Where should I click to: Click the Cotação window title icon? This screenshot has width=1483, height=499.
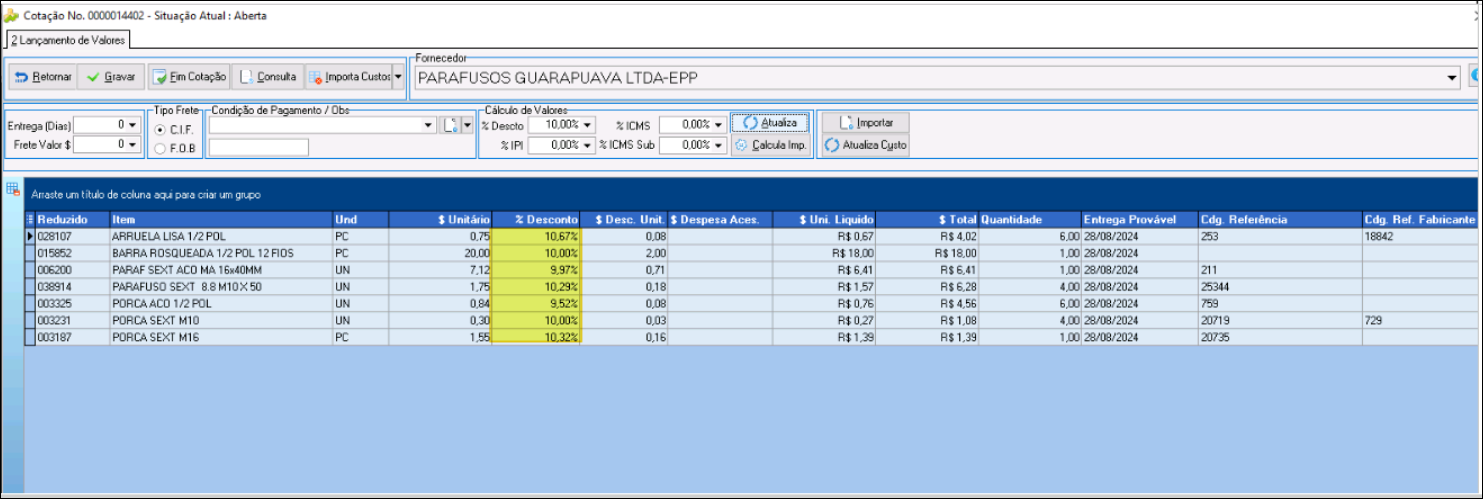tap(11, 16)
